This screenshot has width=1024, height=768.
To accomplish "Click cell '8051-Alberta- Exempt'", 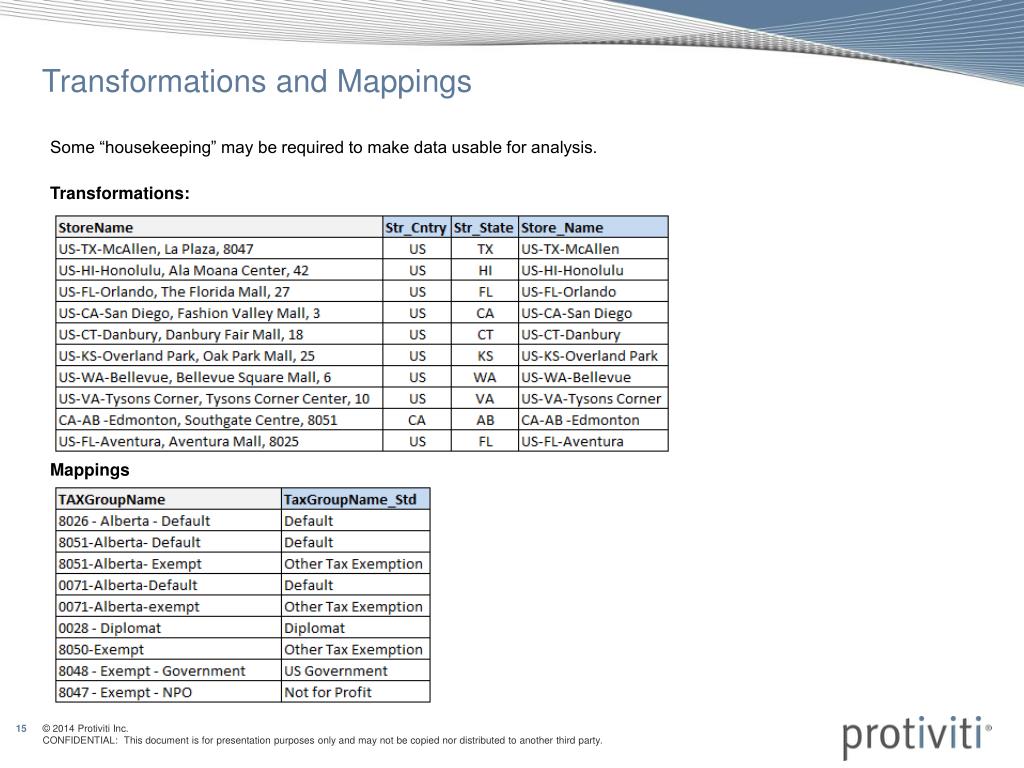I will click(x=168, y=564).
